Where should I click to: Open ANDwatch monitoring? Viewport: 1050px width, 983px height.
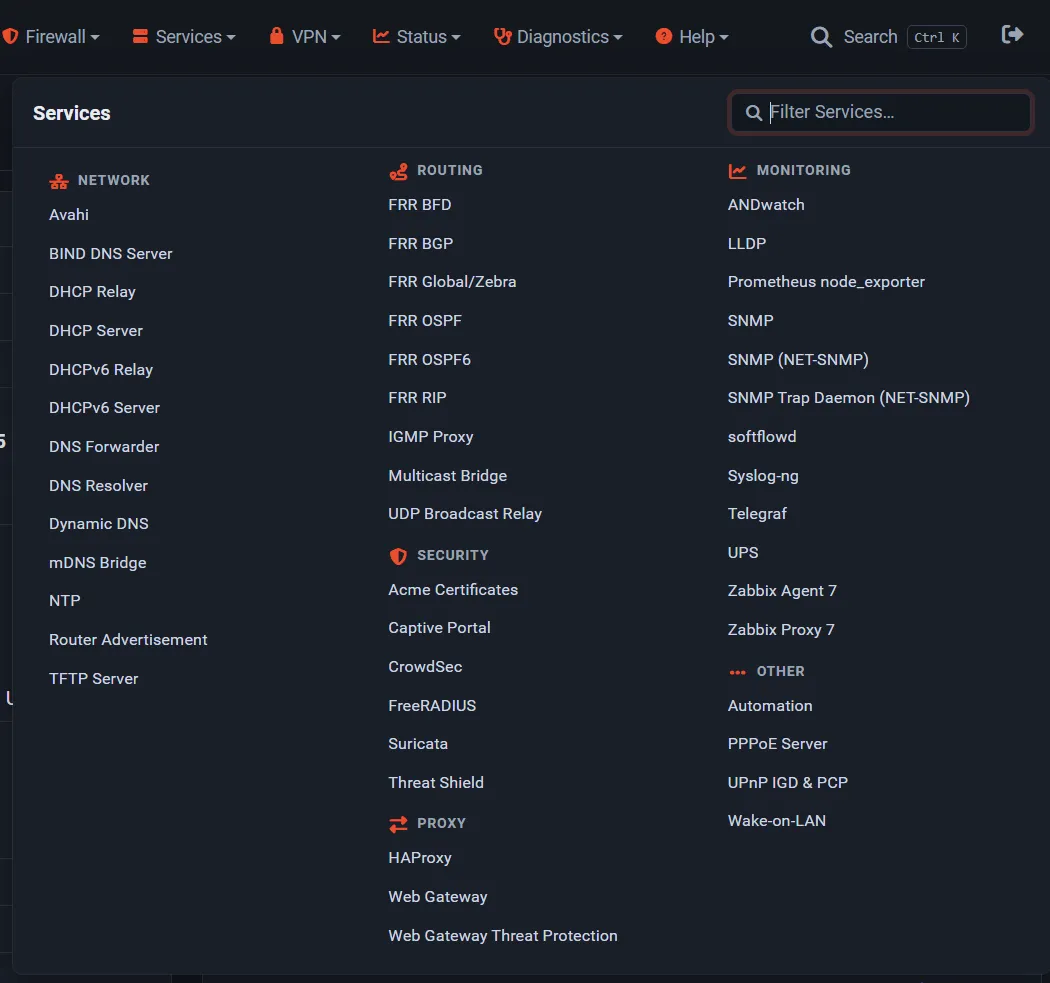pyautogui.click(x=766, y=205)
